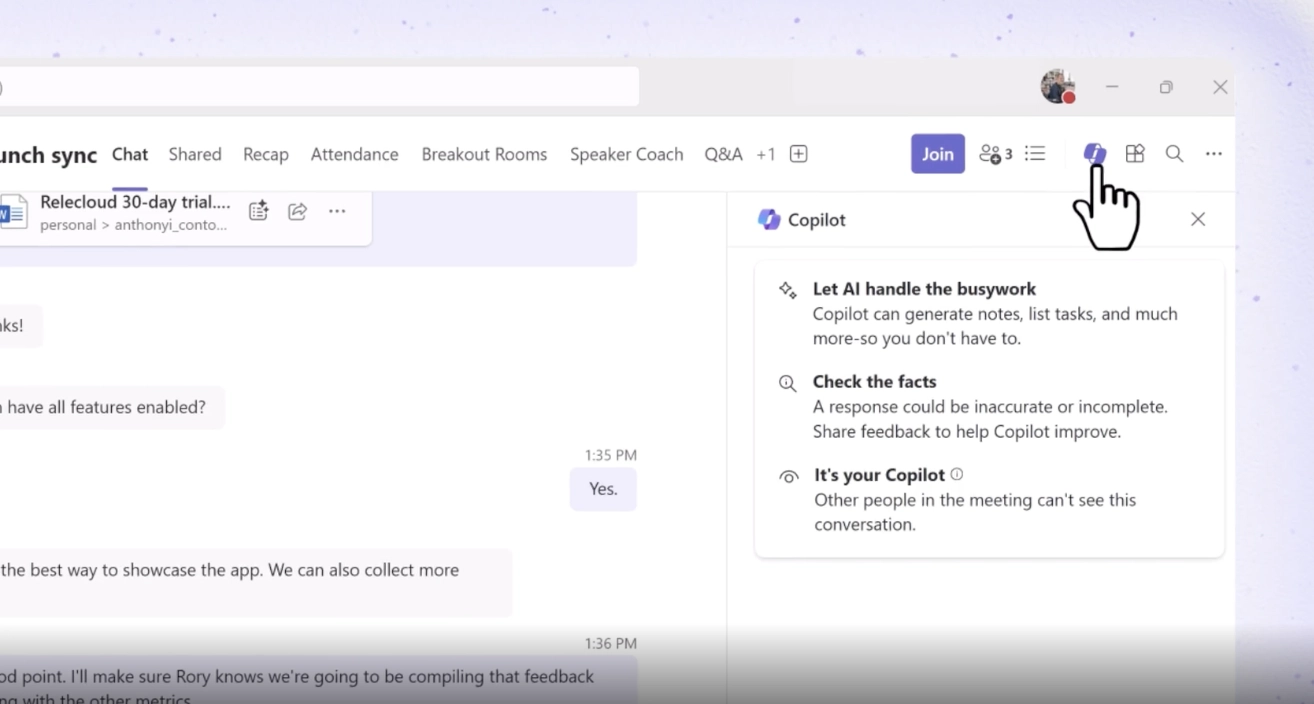Click the Copilot panel title text
This screenshot has height=704, width=1314.
coord(817,220)
